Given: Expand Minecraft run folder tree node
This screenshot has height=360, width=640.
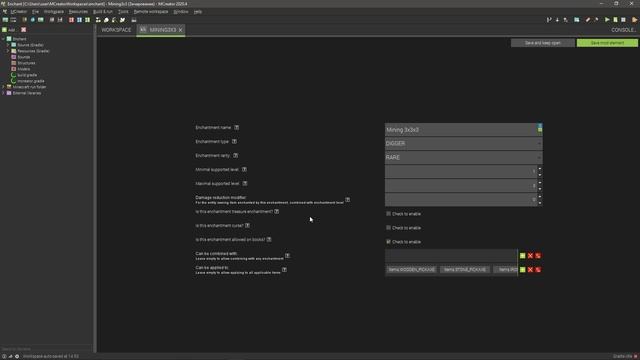Looking at the screenshot, I should (4, 87).
